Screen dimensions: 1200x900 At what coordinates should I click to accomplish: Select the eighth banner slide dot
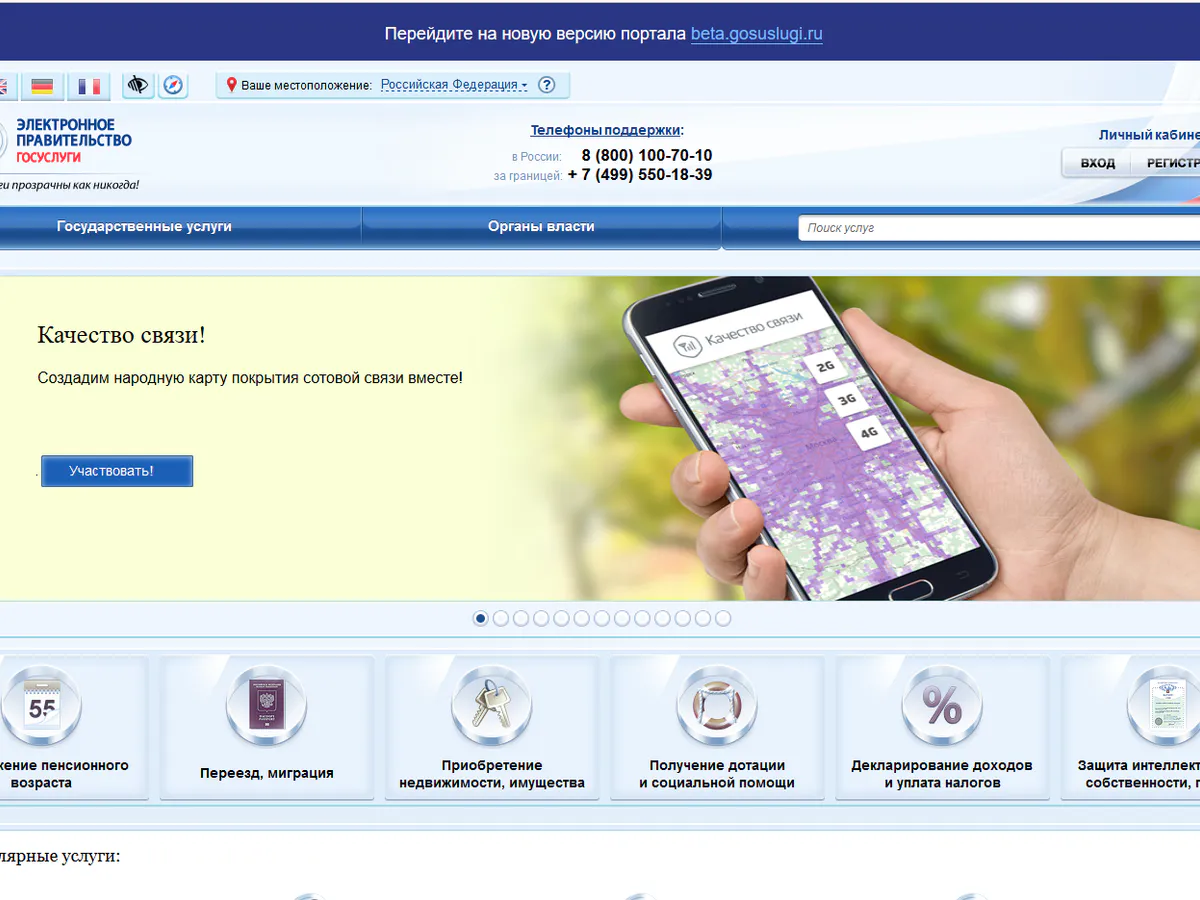(x=622, y=618)
